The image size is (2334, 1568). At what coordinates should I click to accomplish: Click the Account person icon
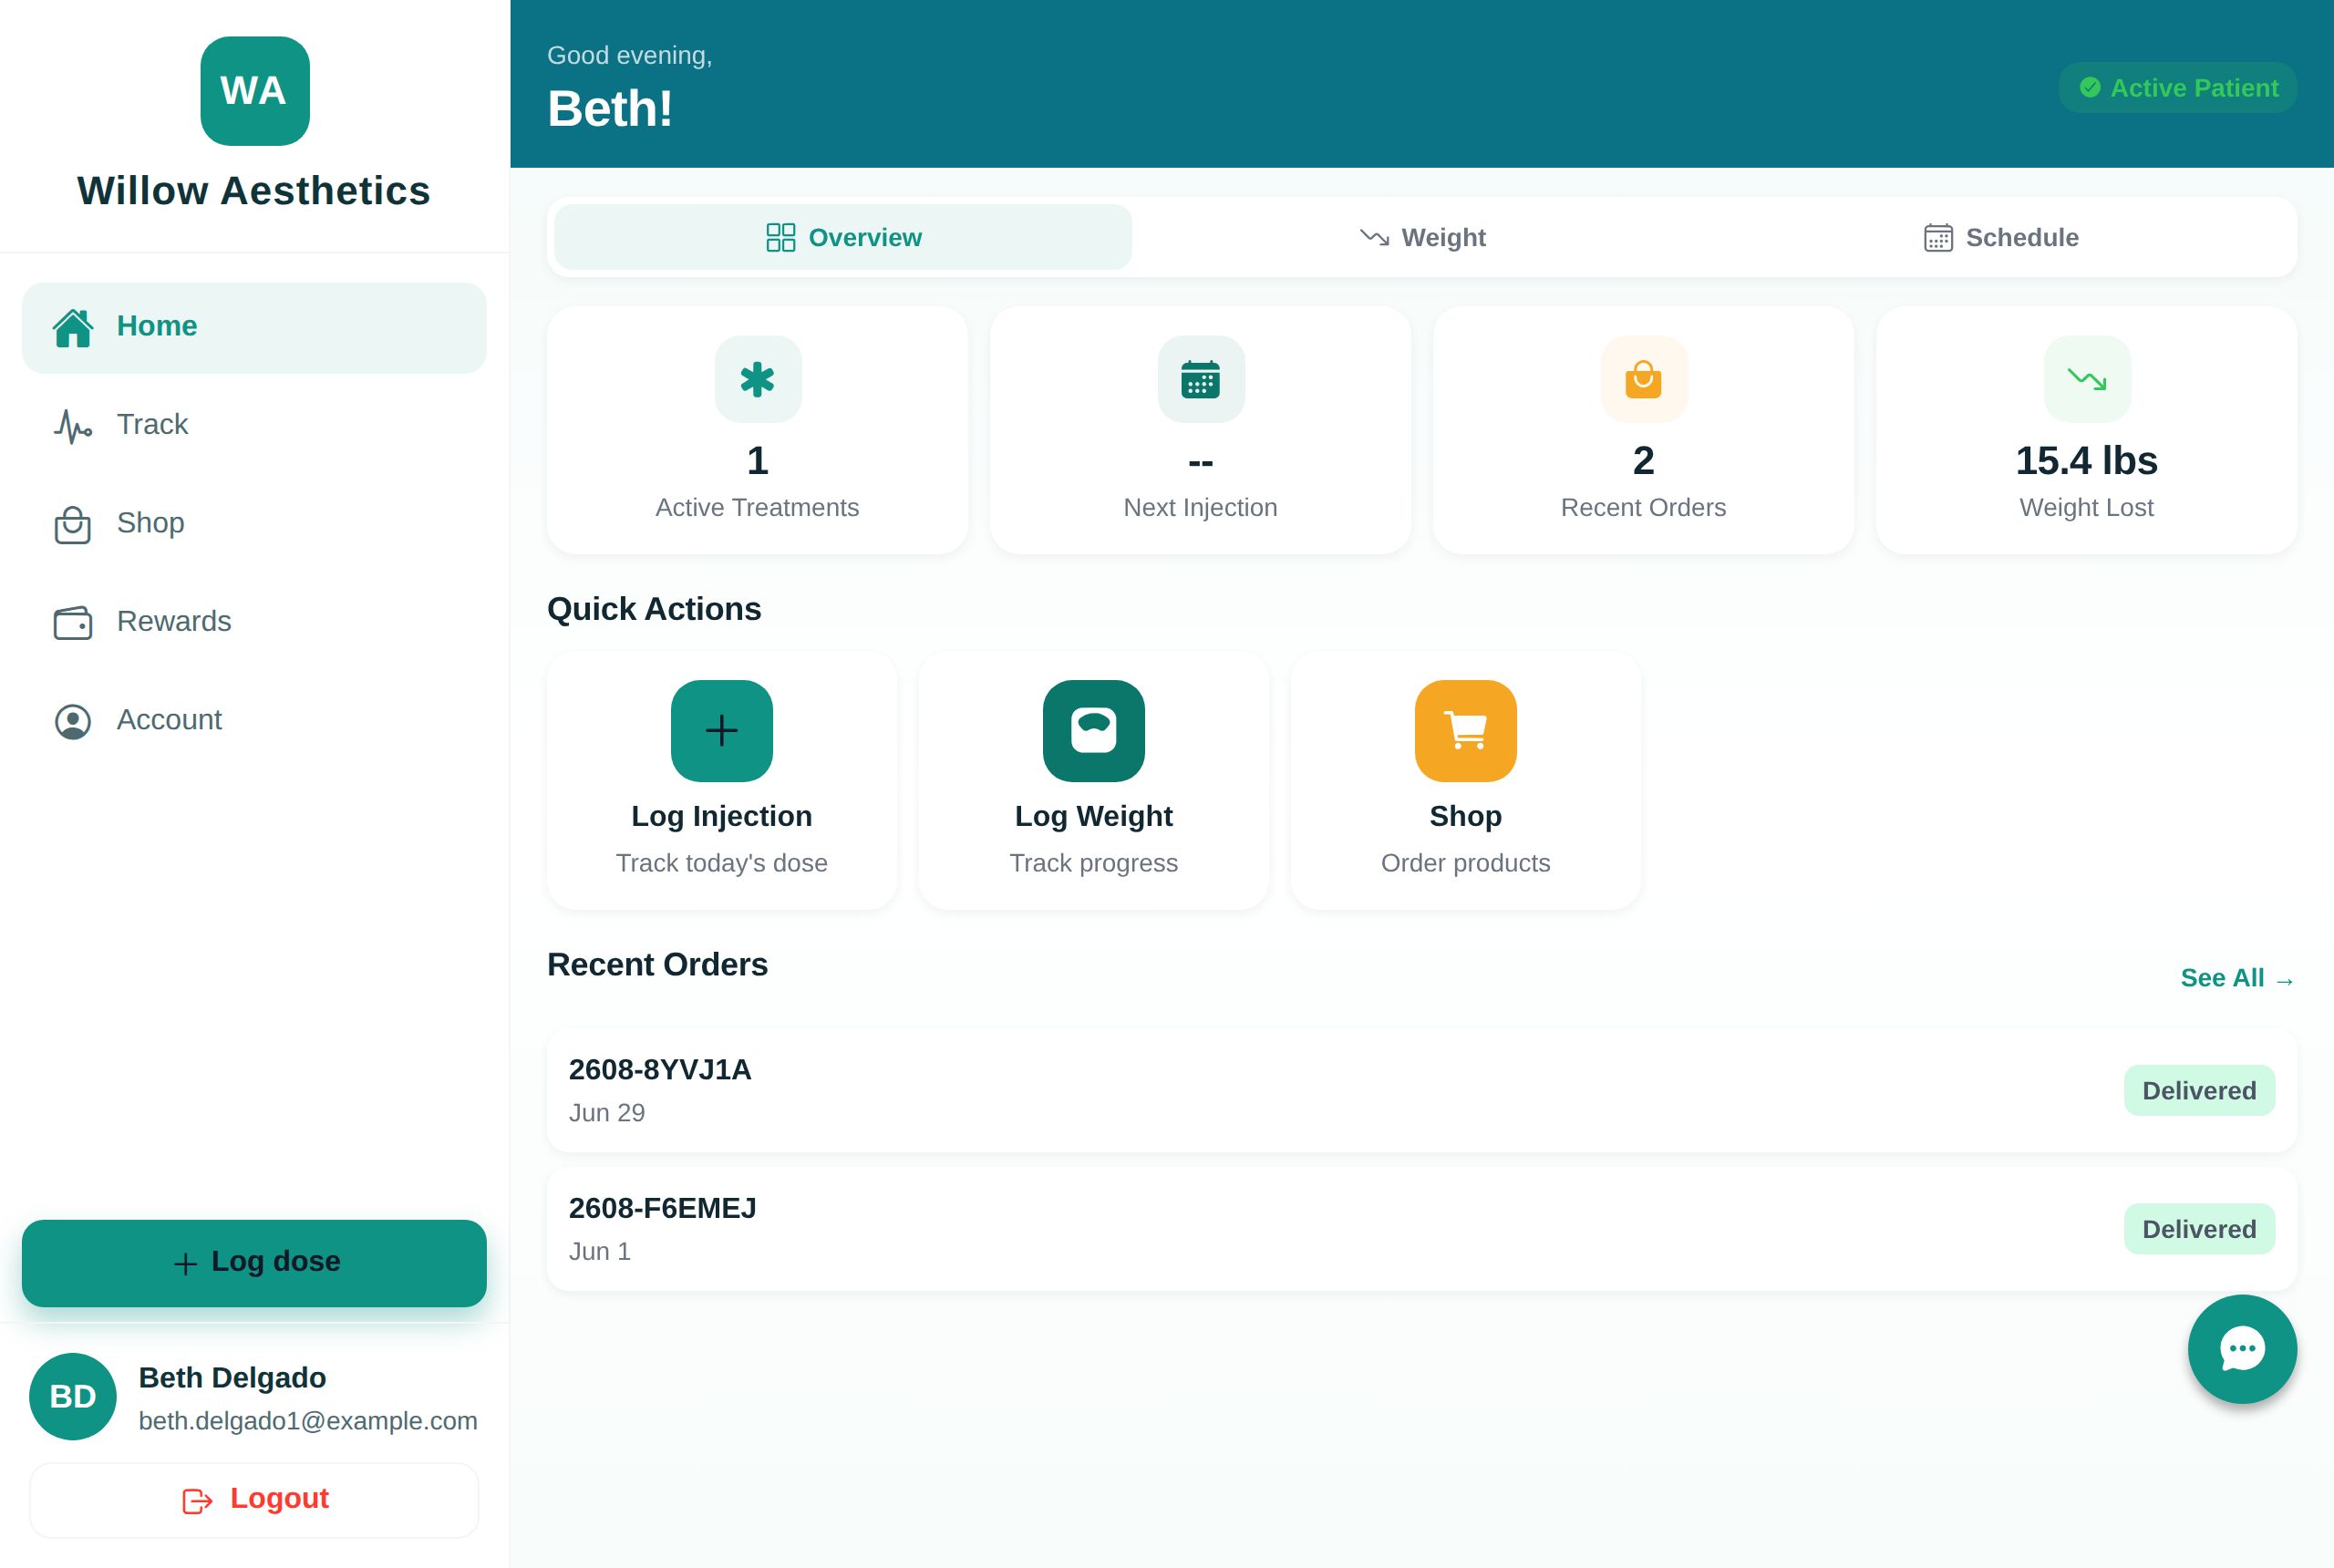coord(73,721)
